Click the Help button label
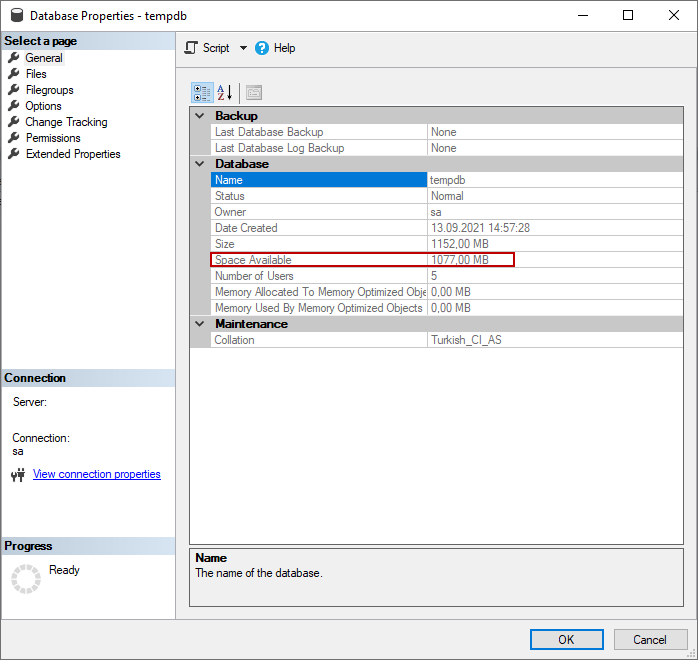This screenshot has width=698, height=660. (x=284, y=48)
